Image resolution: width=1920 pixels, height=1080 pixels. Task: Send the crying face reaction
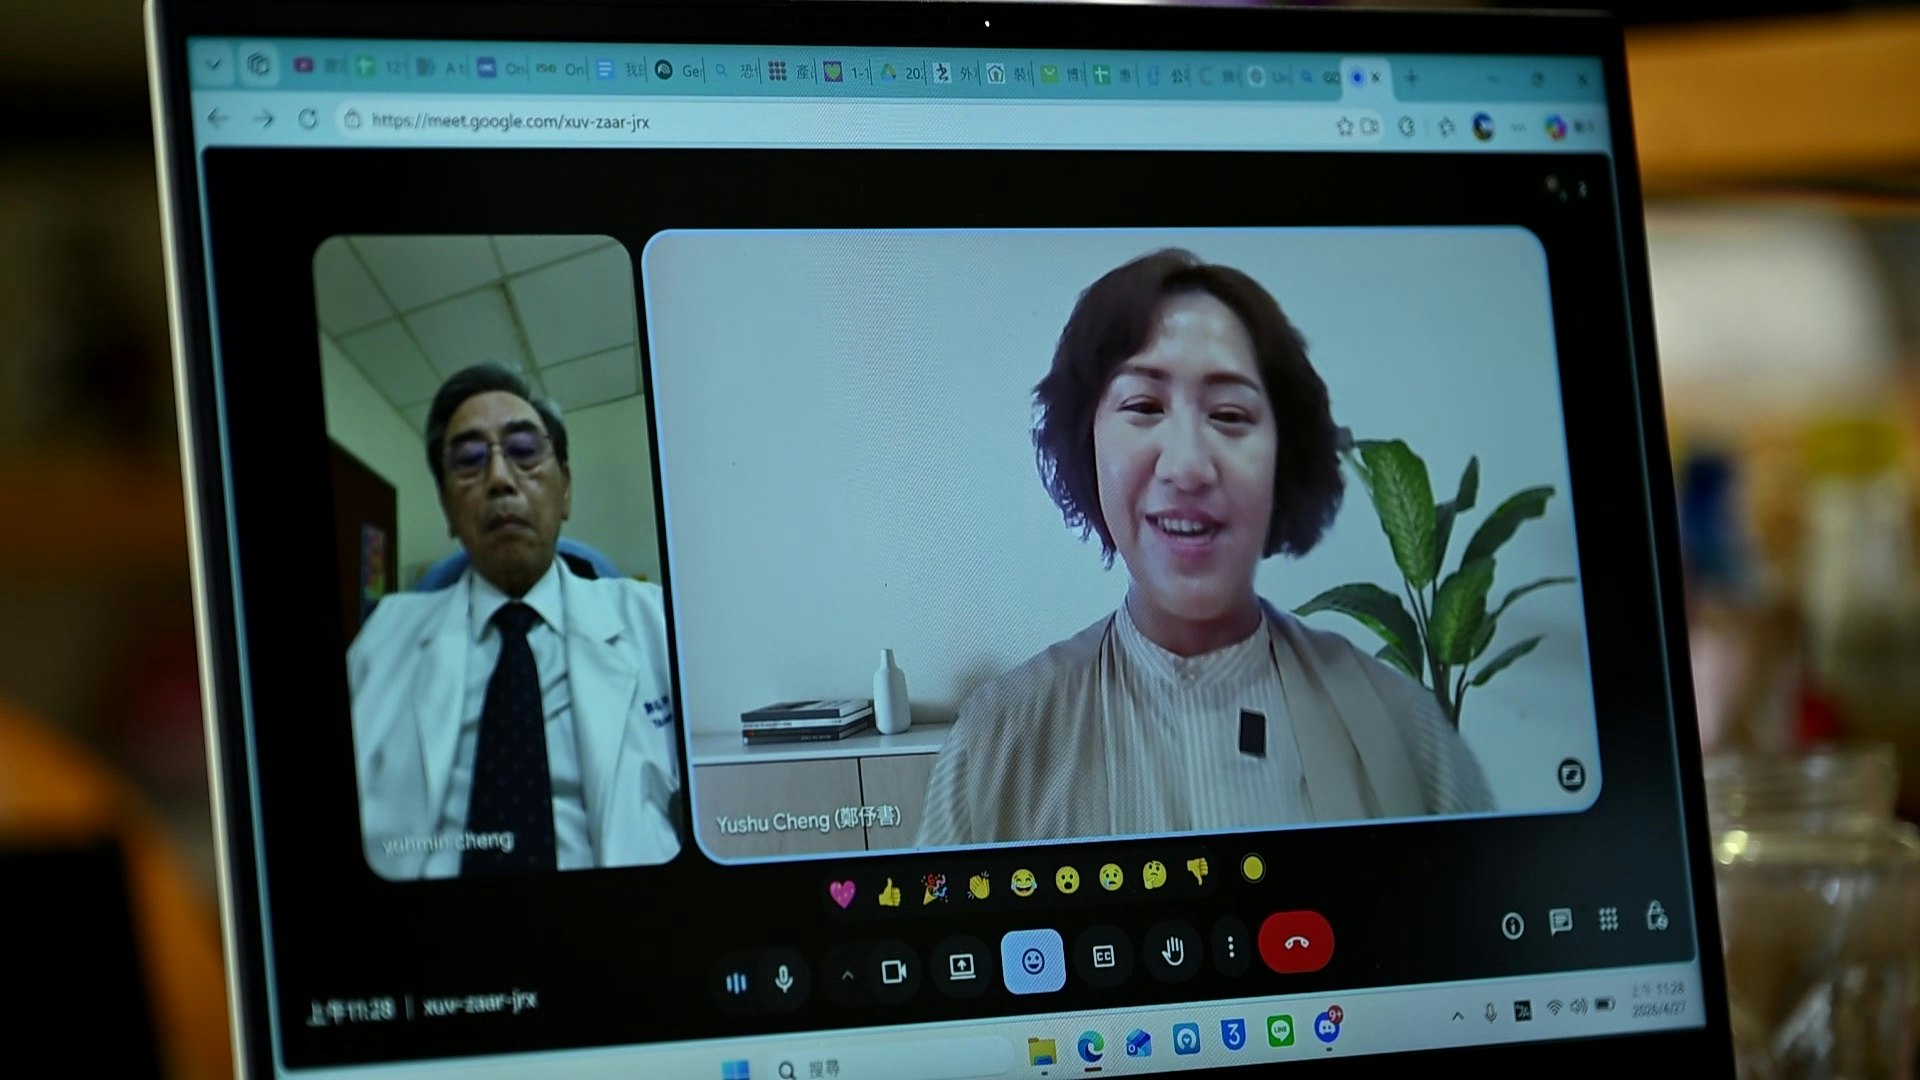1111,877
